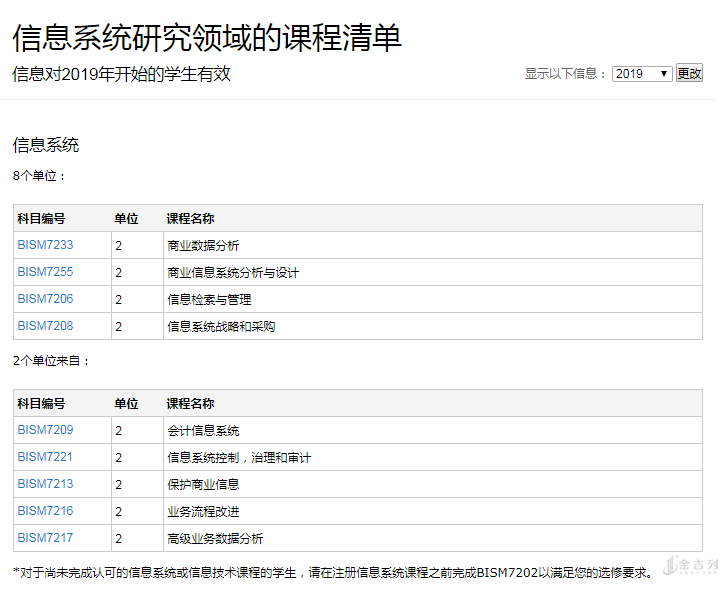
Task: Open the BISM7206 course link
Action: [x=45, y=299]
